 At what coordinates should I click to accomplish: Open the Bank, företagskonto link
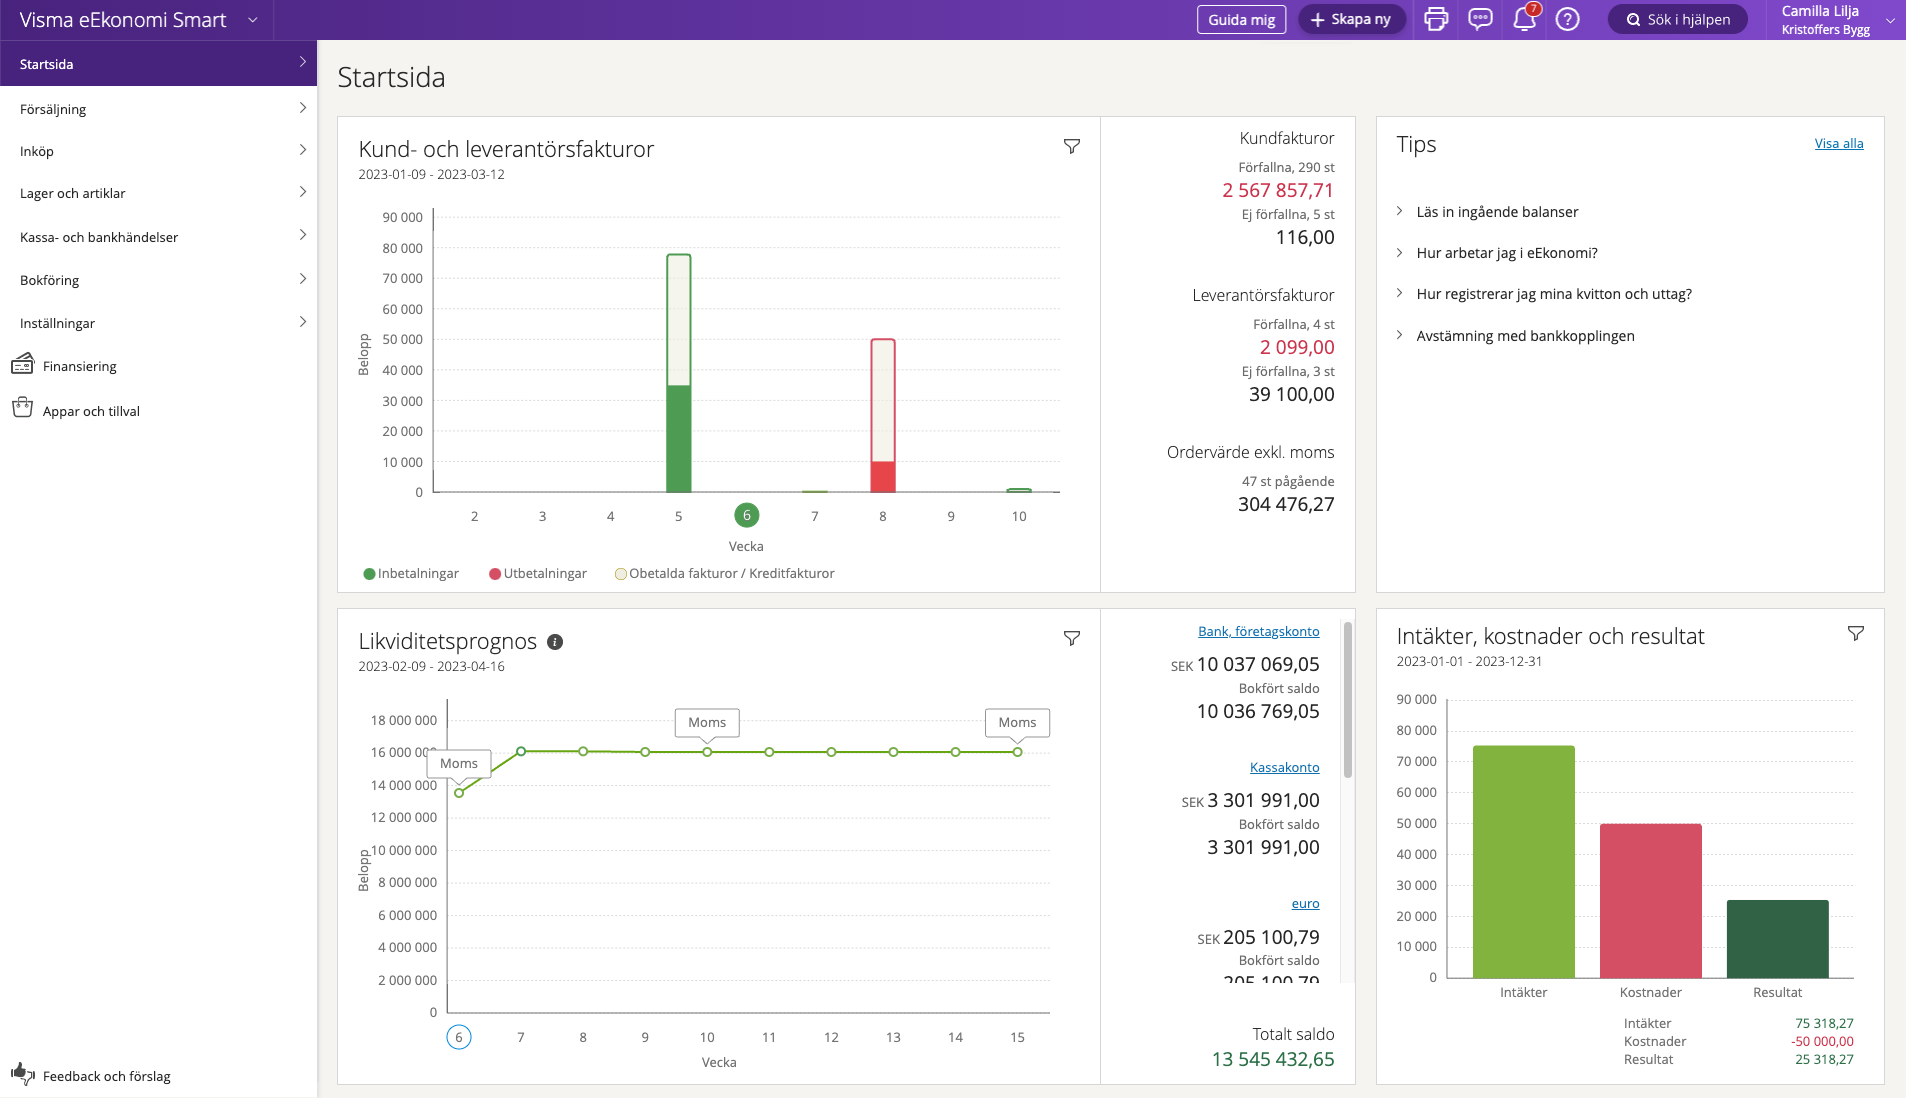click(x=1258, y=631)
